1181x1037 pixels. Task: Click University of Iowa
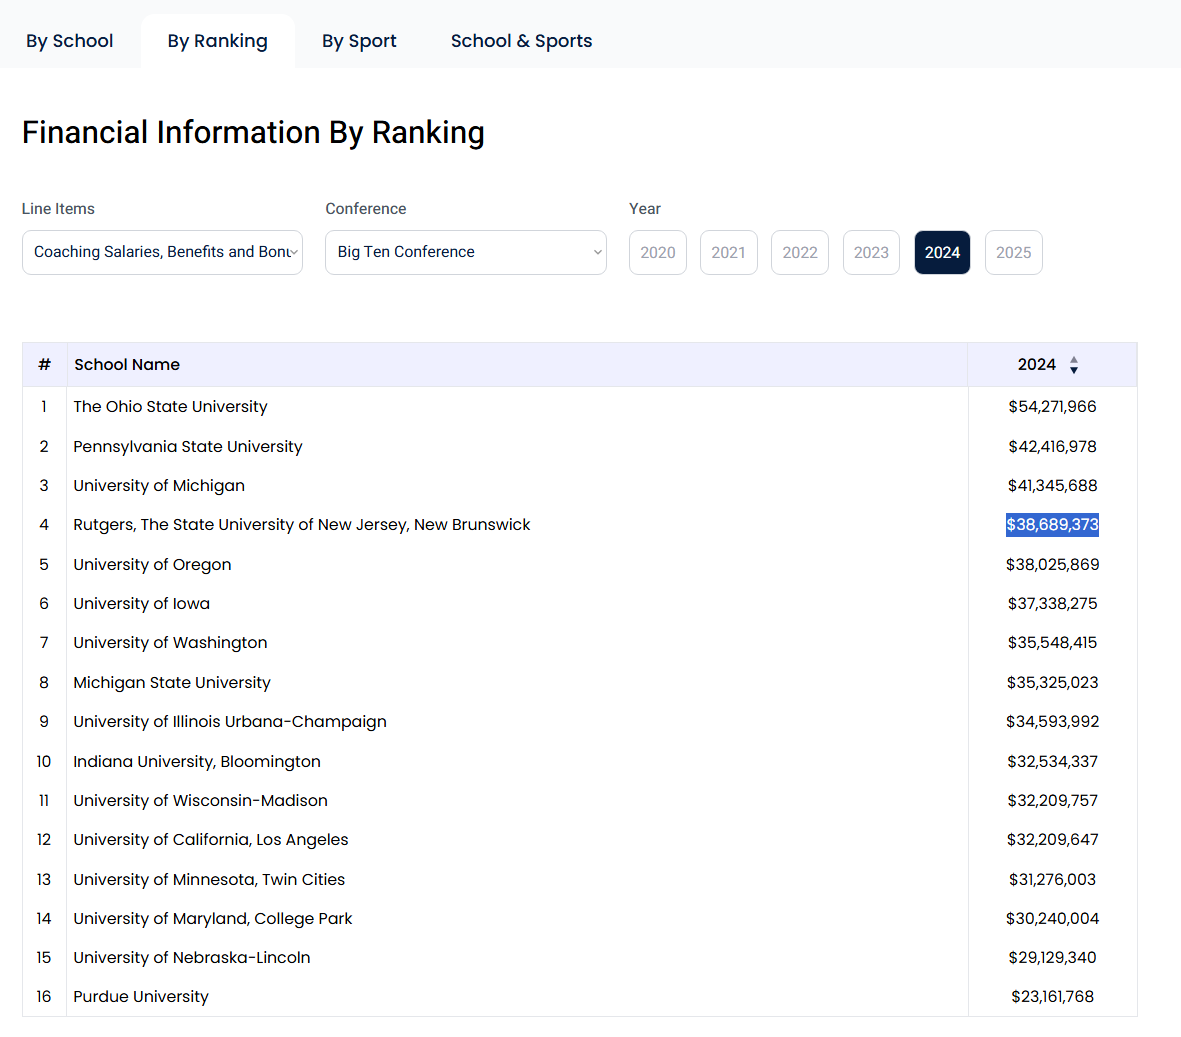(142, 604)
